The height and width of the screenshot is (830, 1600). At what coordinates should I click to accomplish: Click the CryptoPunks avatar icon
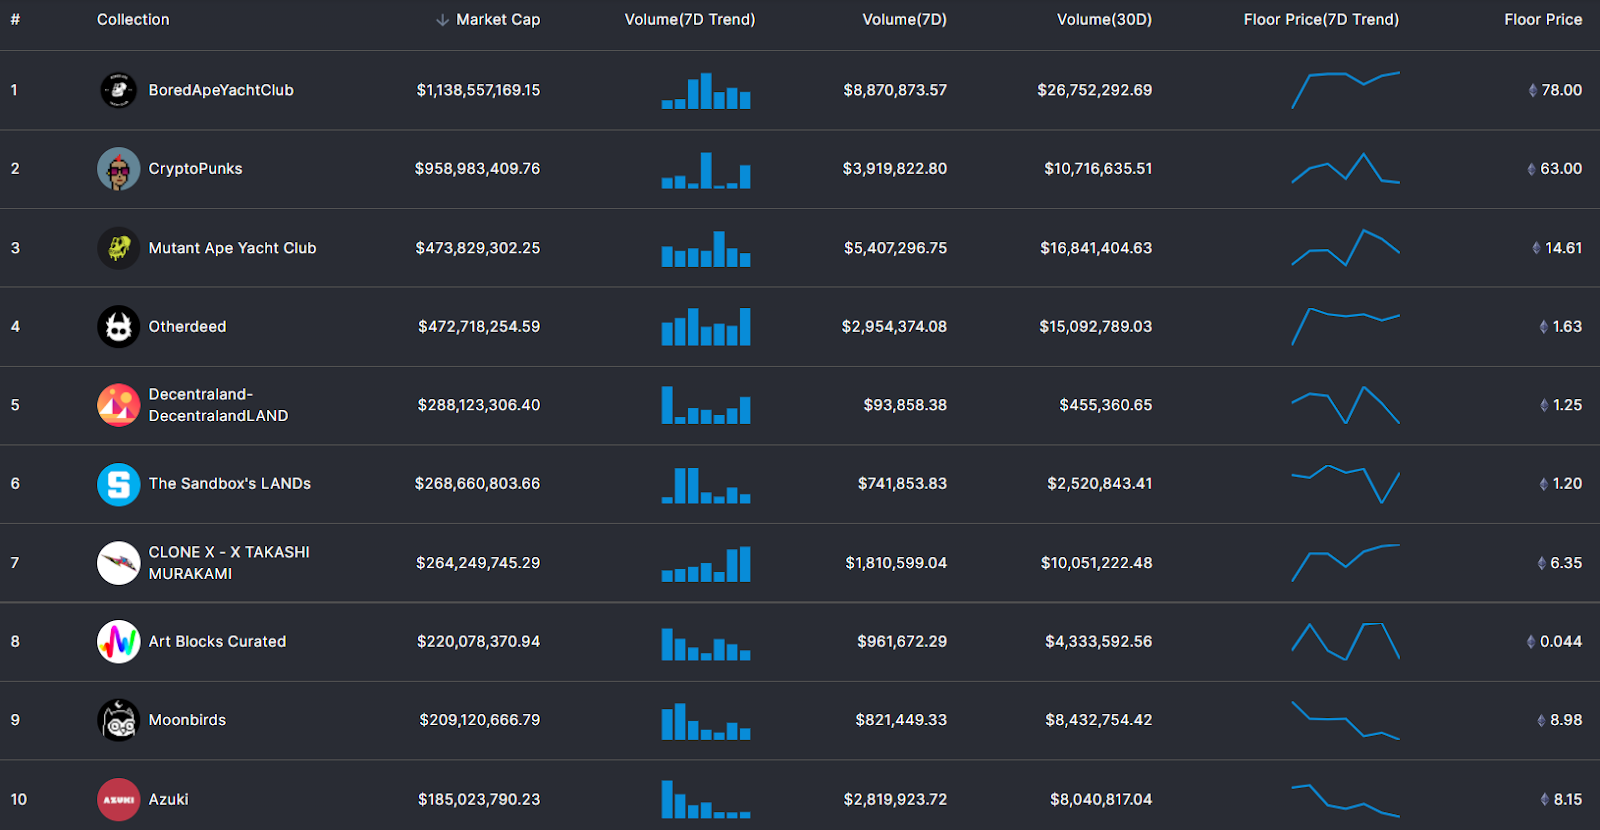point(118,169)
